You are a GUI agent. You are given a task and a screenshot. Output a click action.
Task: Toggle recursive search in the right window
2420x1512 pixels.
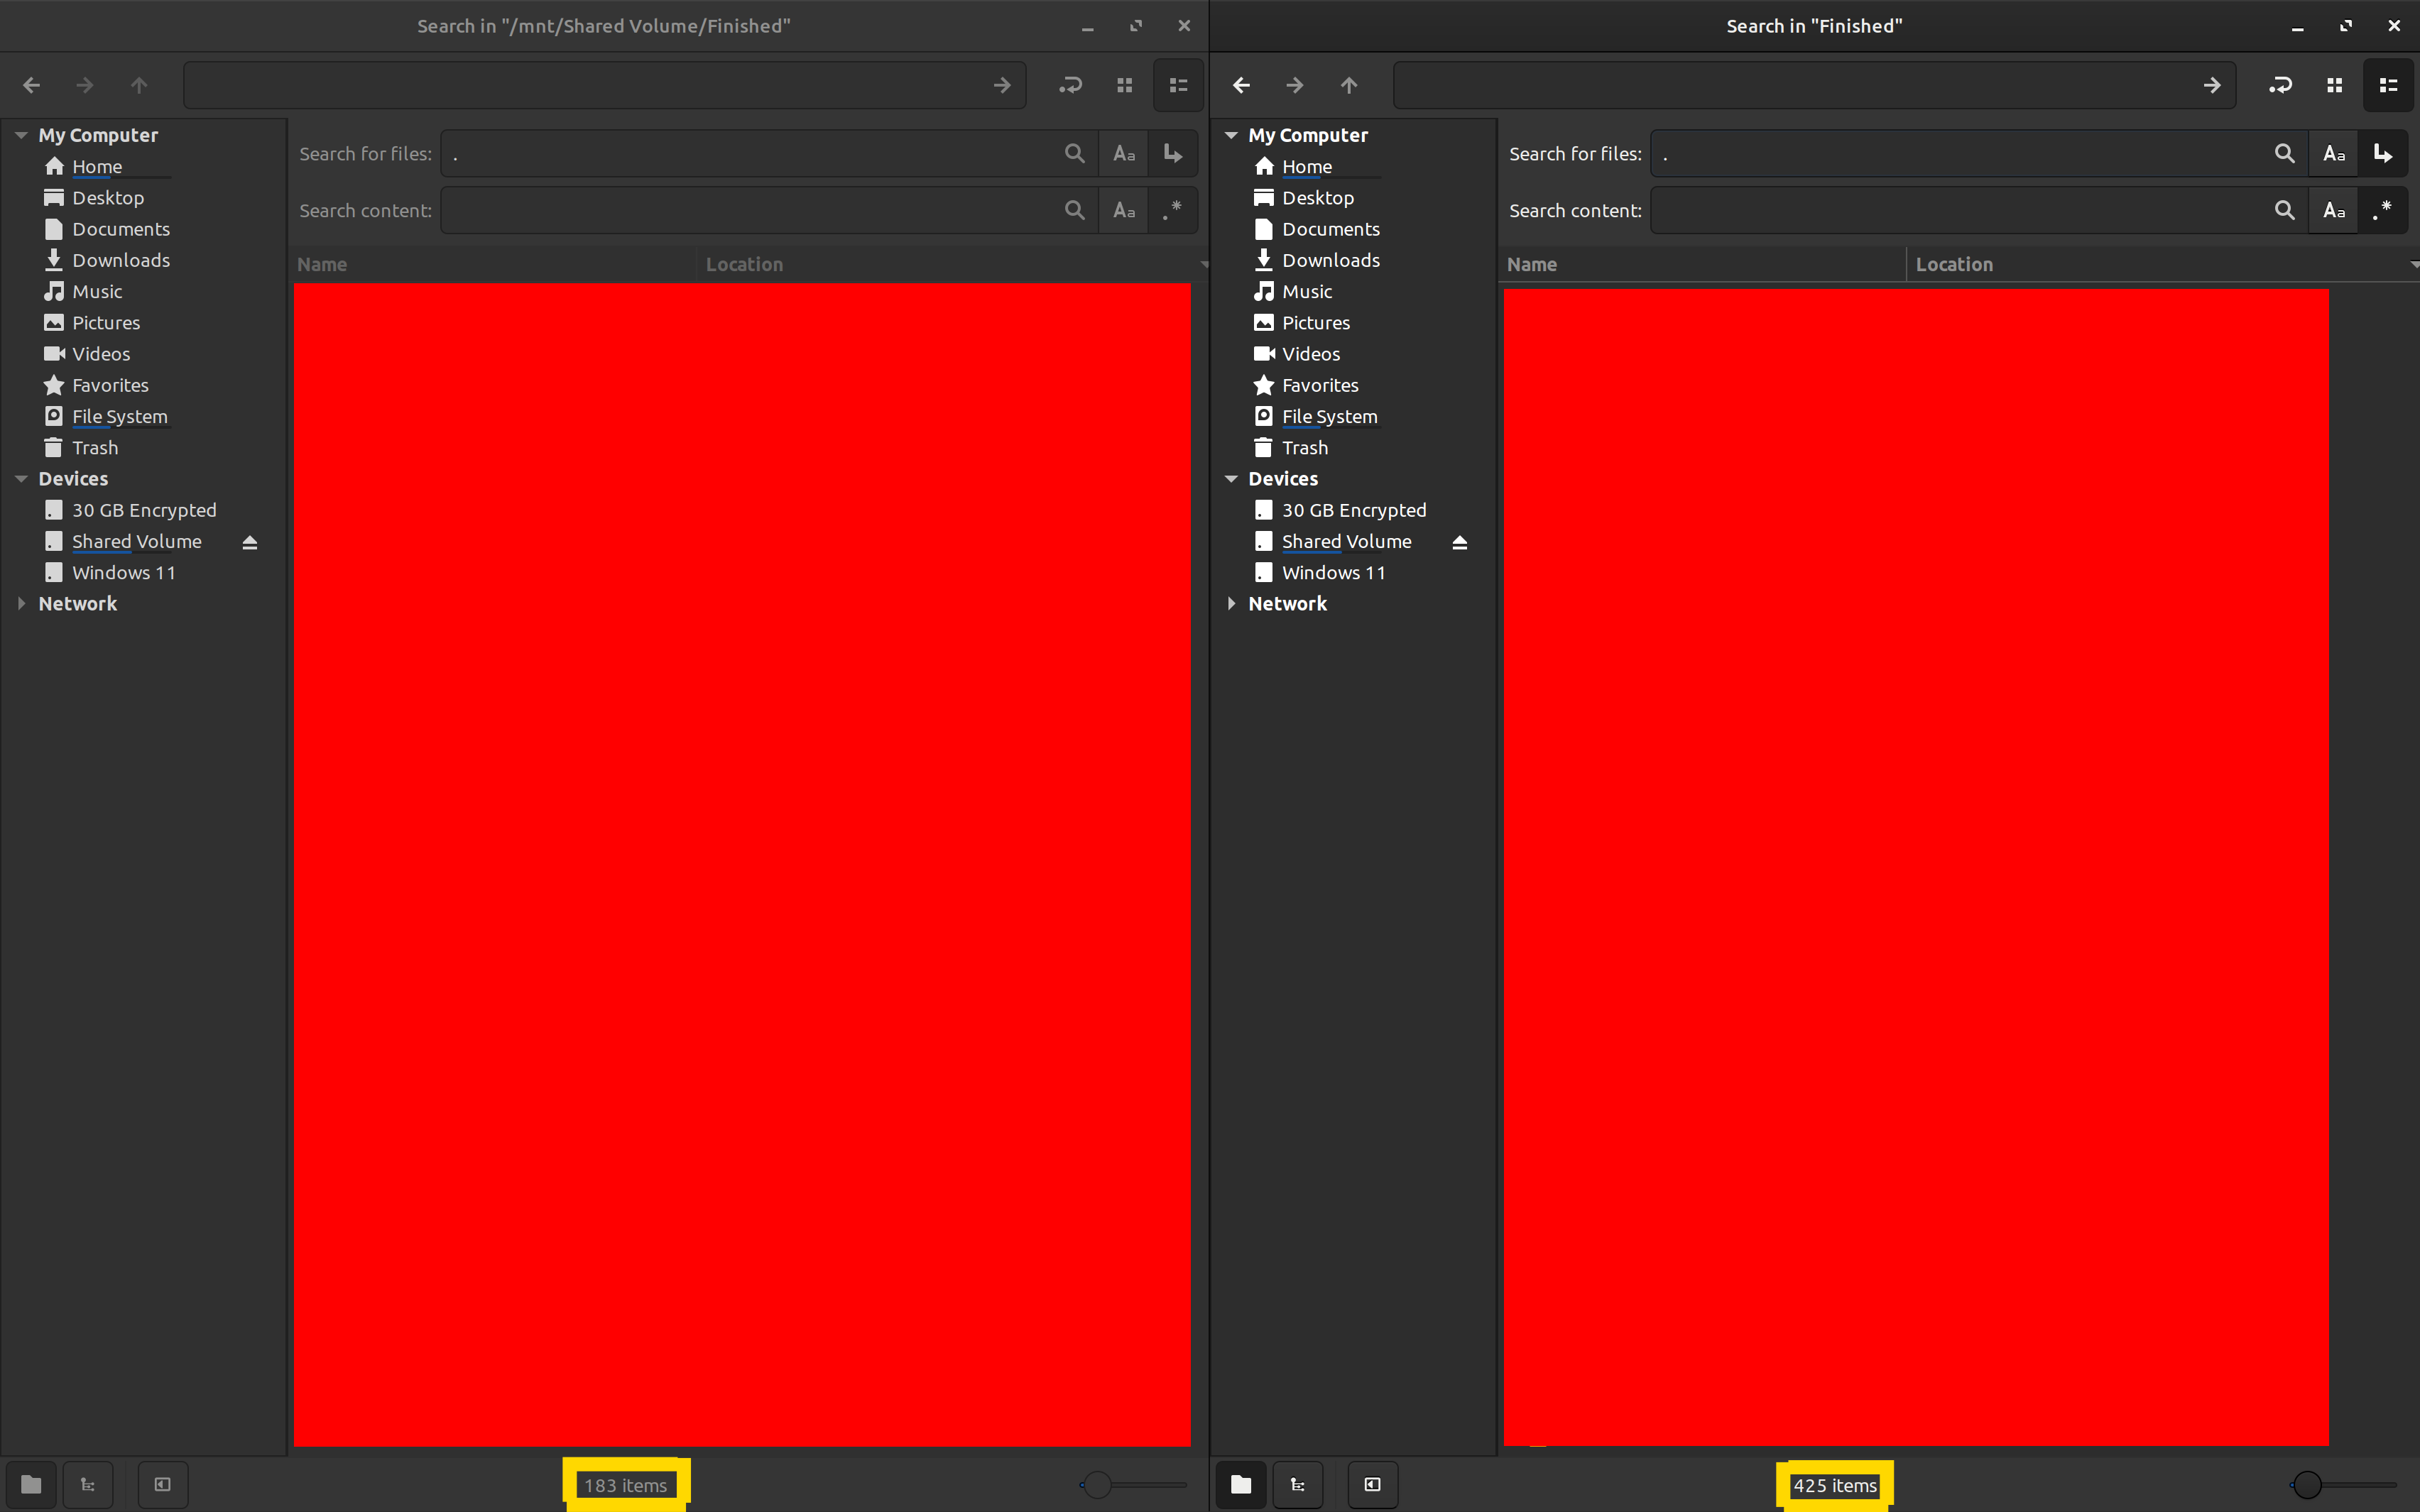click(x=2383, y=153)
